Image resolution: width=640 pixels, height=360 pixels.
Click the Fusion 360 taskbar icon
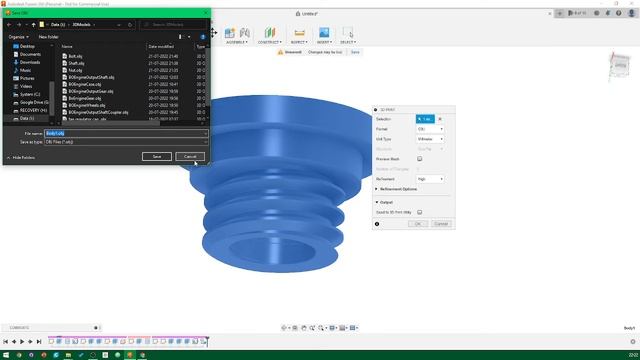(x=130, y=355)
